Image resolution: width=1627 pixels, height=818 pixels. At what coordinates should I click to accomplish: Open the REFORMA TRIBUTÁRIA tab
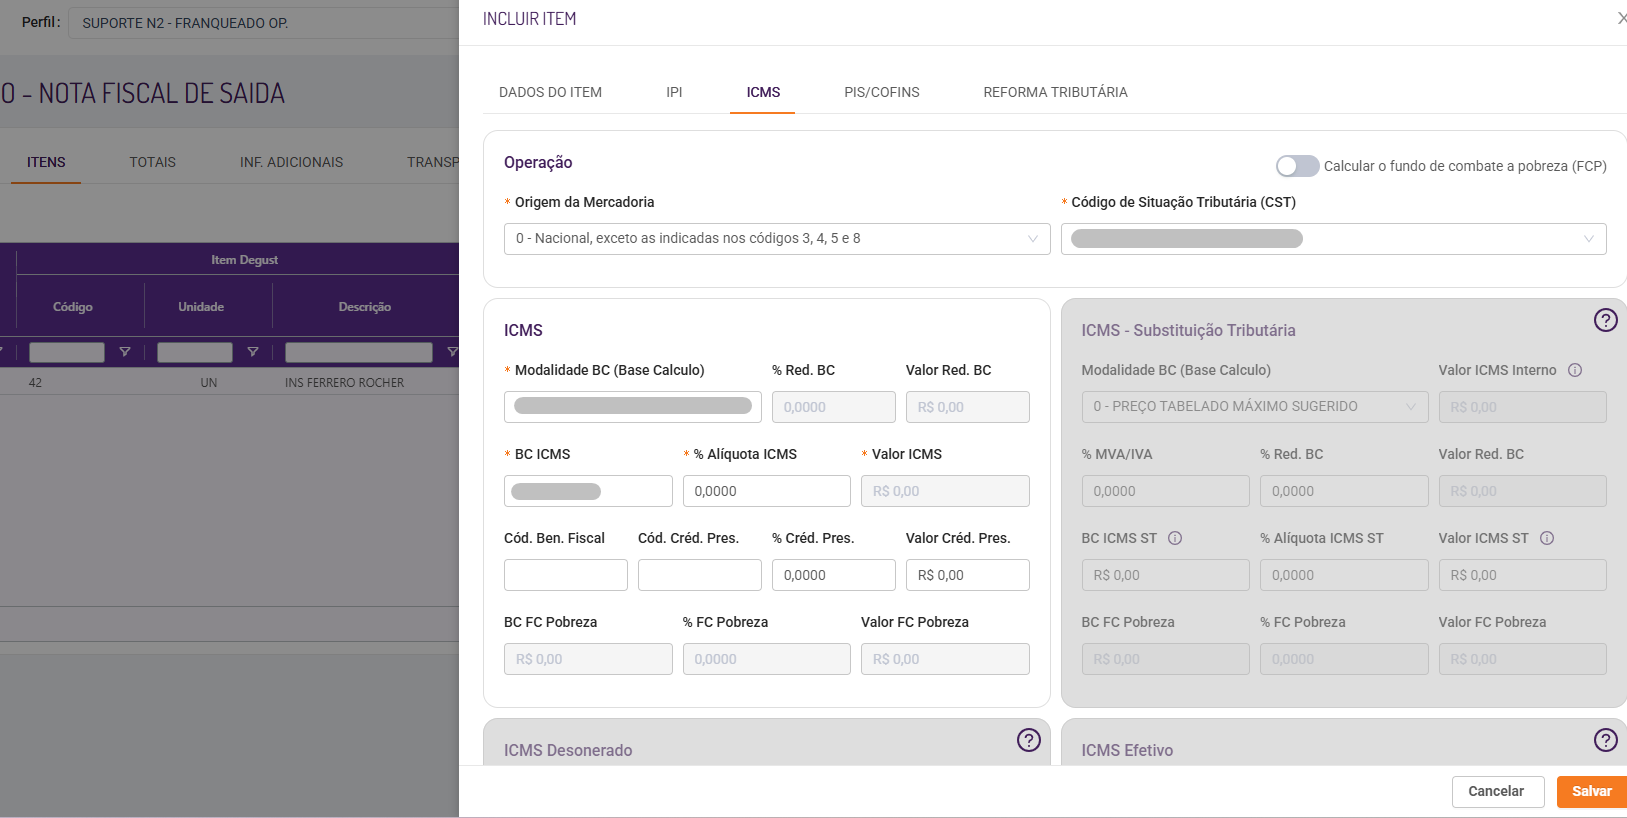pyautogui.click(x=1055, y=92)
